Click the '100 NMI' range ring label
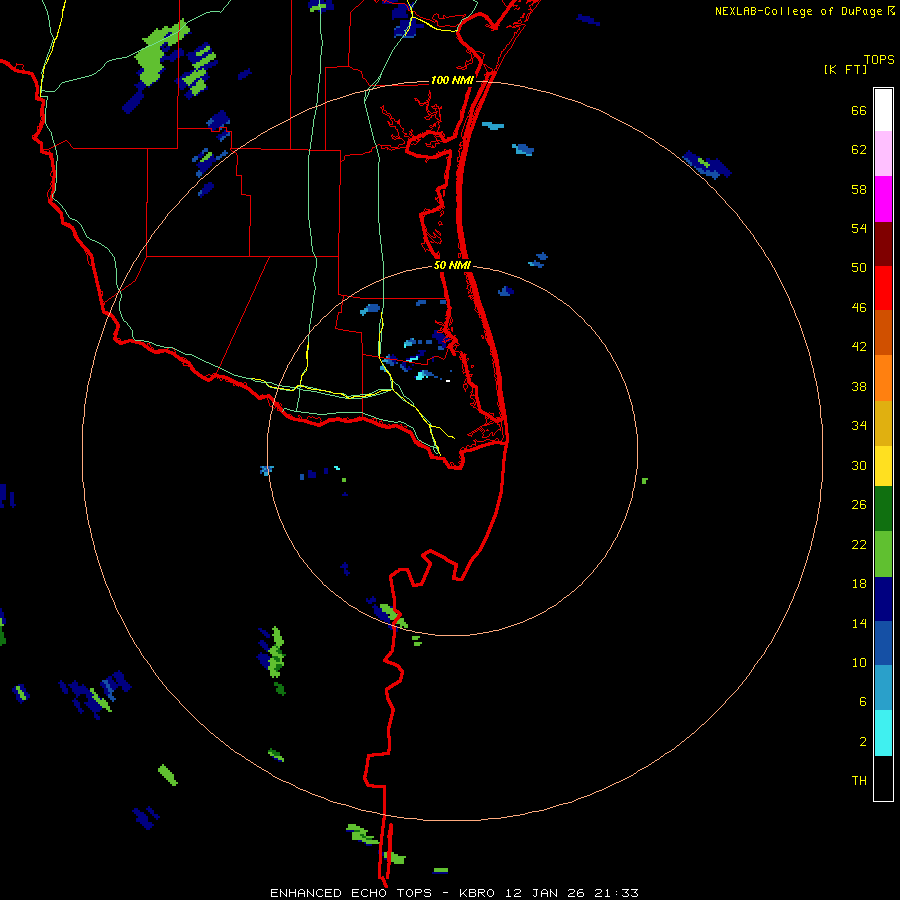900x900 pixels. click(452, 80)
